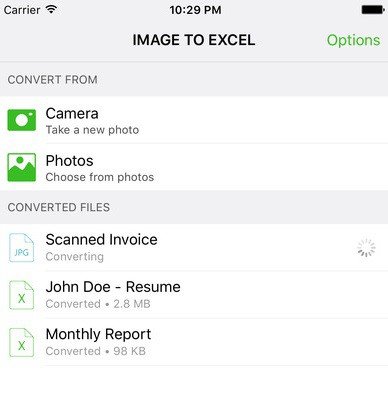The height and width of the screenshot is (396, 388).
Task: Tap the green Photos picture icon
Action: pyautogui.click(x=22, y=167)
